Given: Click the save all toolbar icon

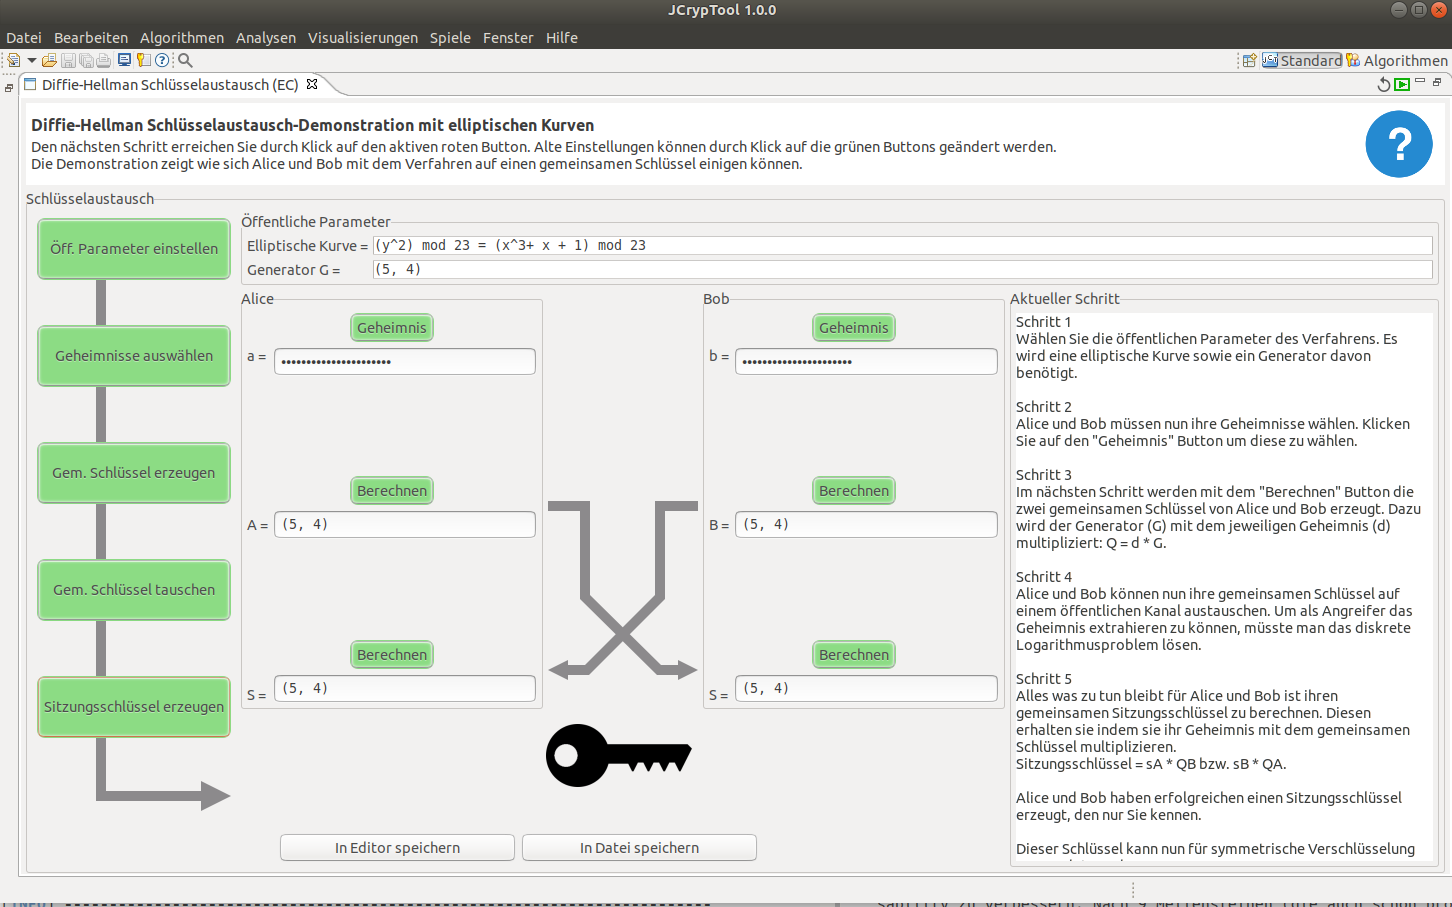Looking at the screenshot, I should tap(86, 60).
